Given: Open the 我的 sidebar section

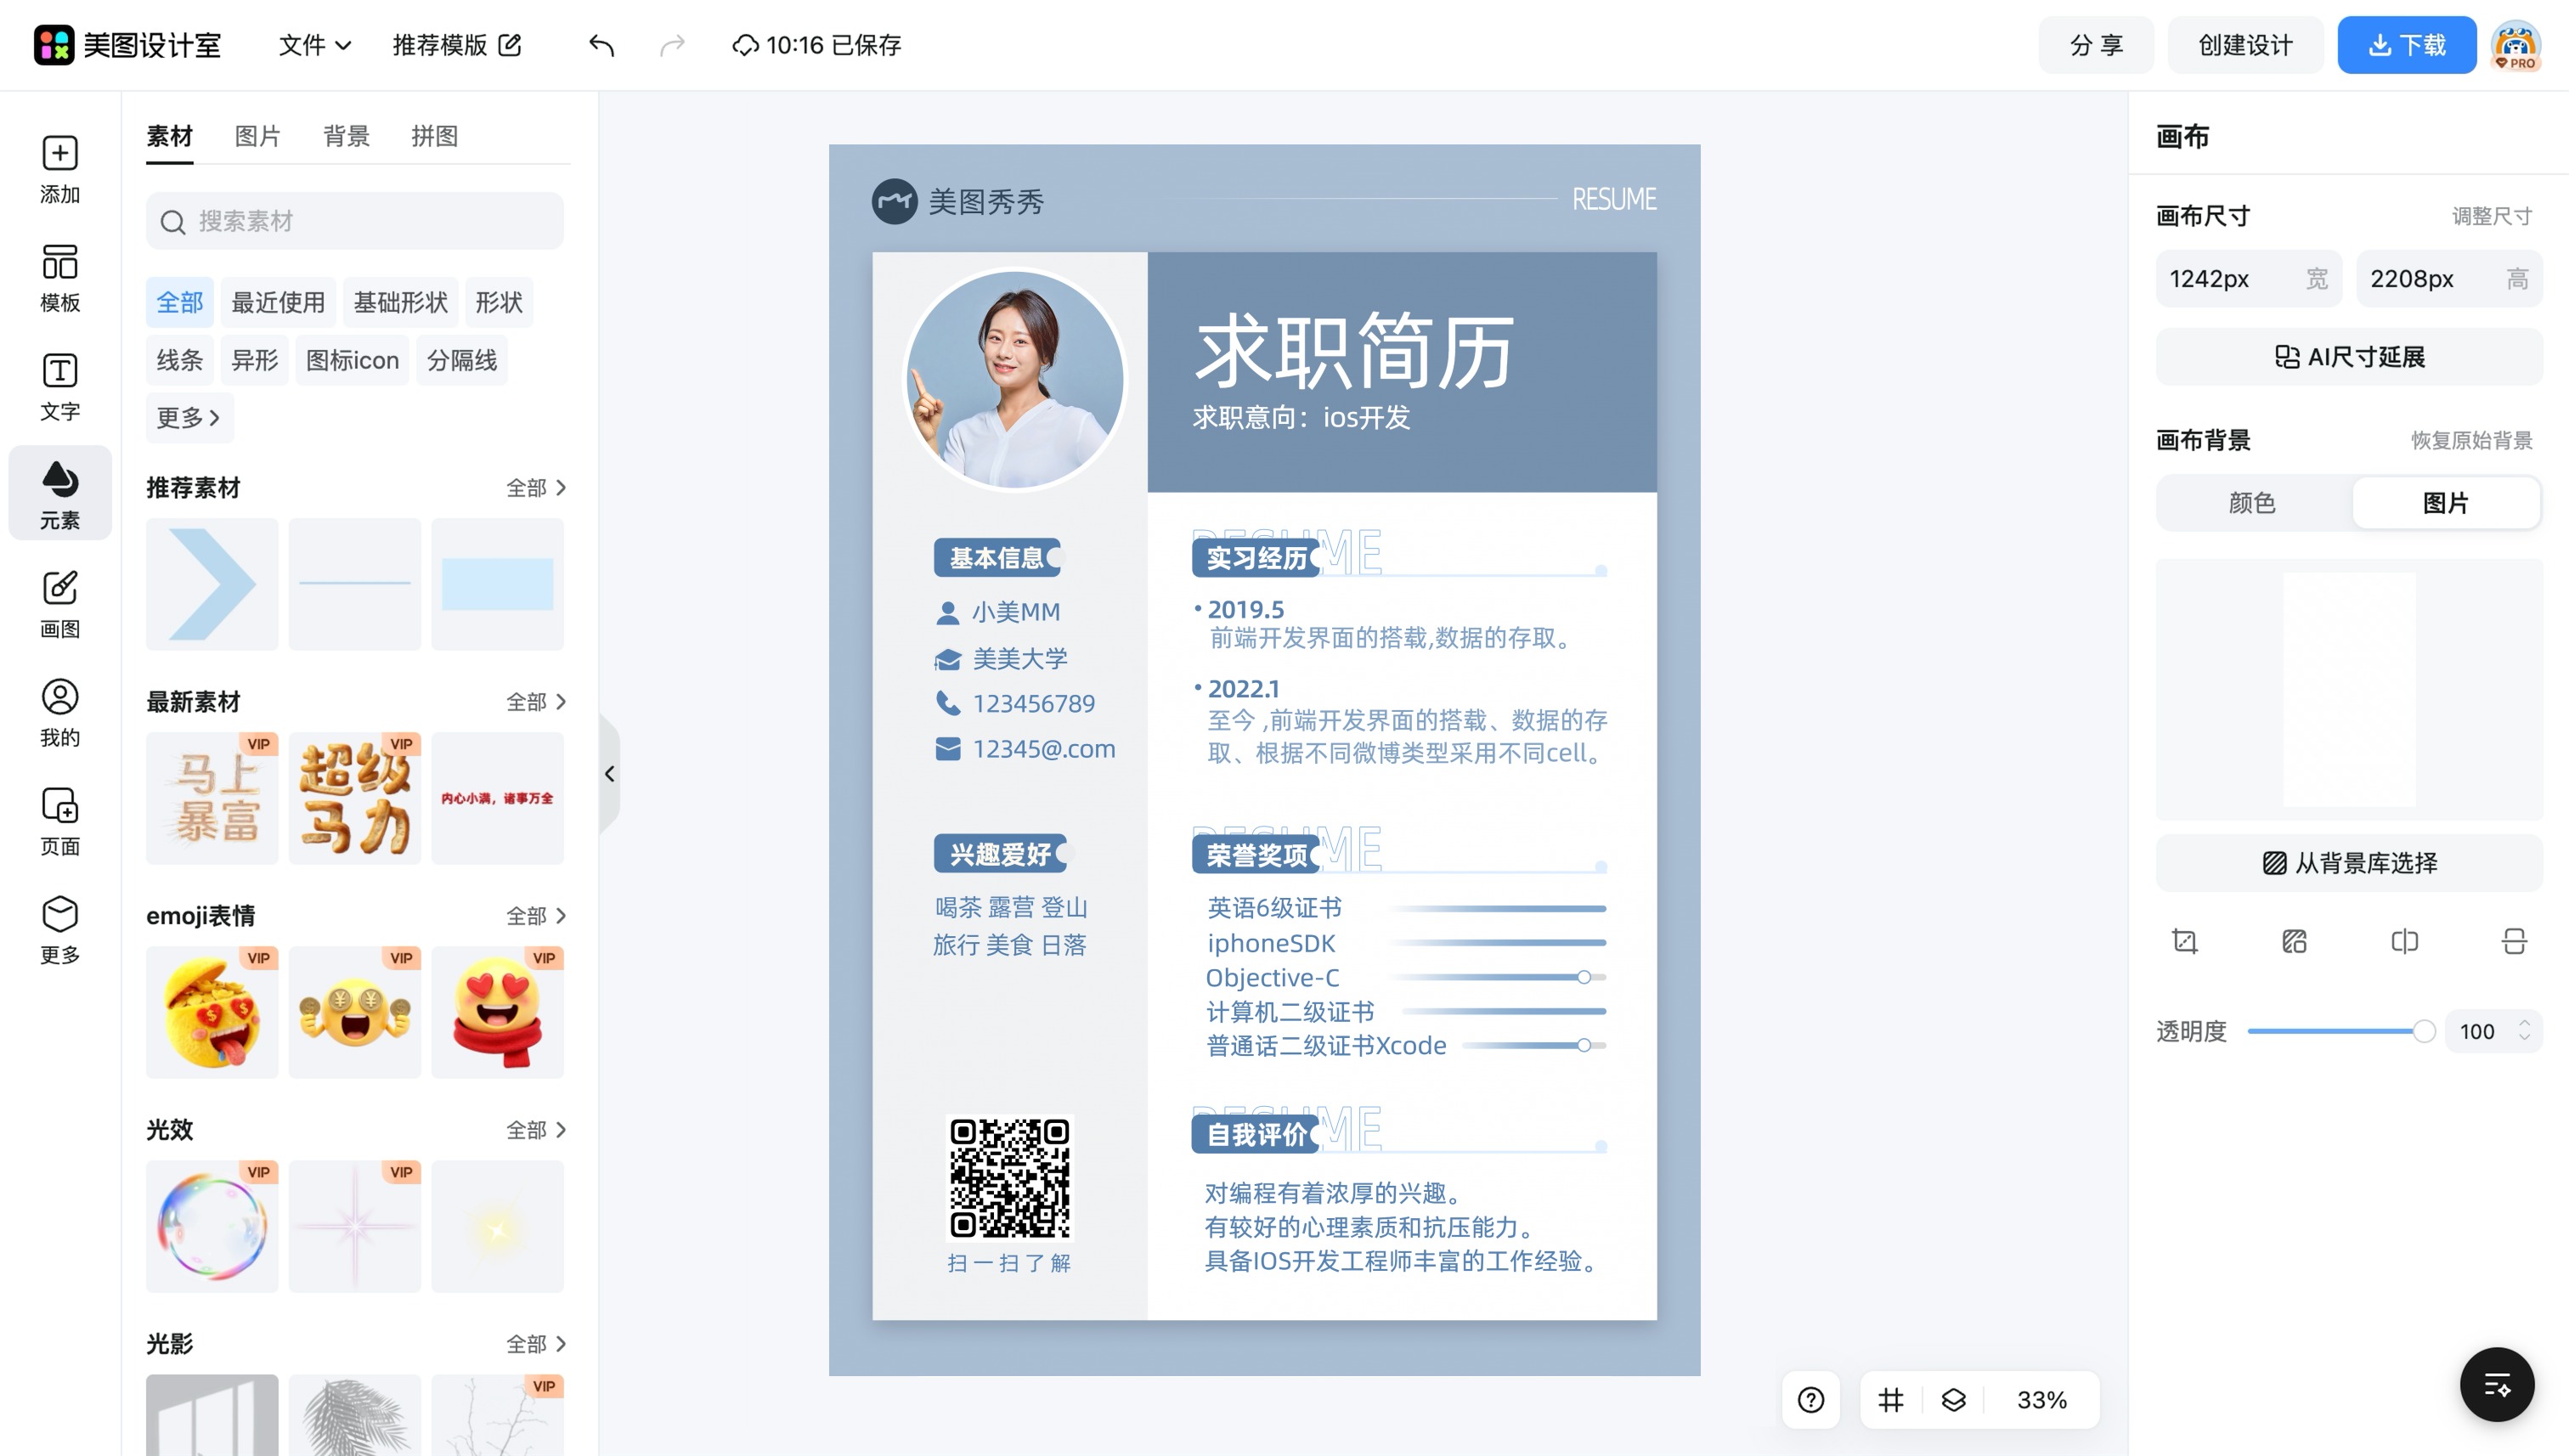Looking at the screenshot, I should coord(60,713).
